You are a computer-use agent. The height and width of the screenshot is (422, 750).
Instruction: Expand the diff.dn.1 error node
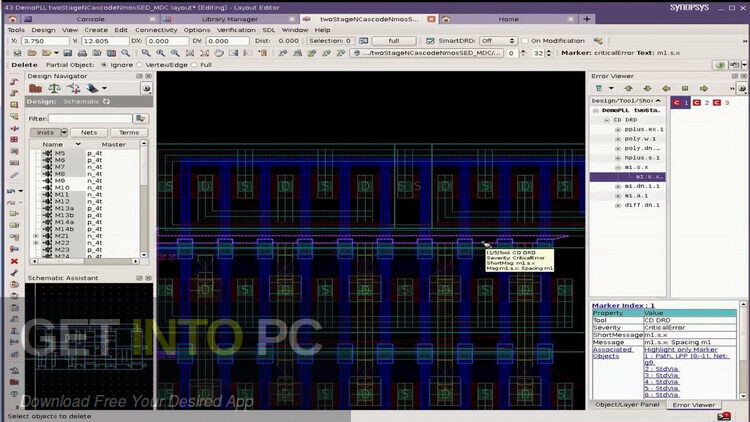pyautogui.click(x=618, y=205)
